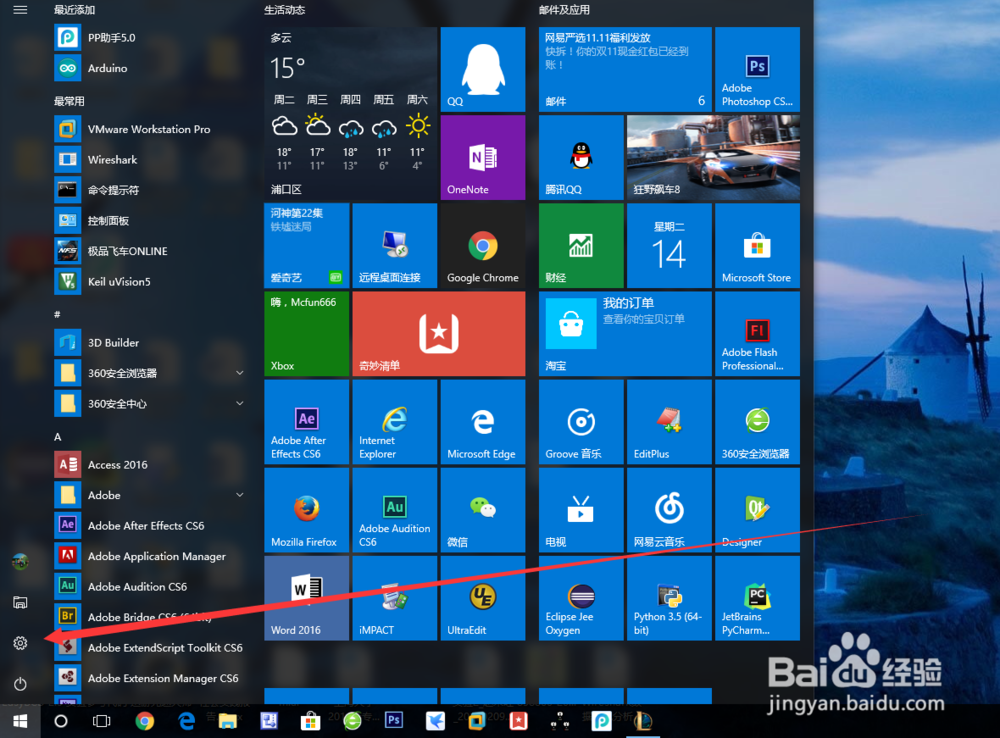Open the 财经 tile

(581, 246)
